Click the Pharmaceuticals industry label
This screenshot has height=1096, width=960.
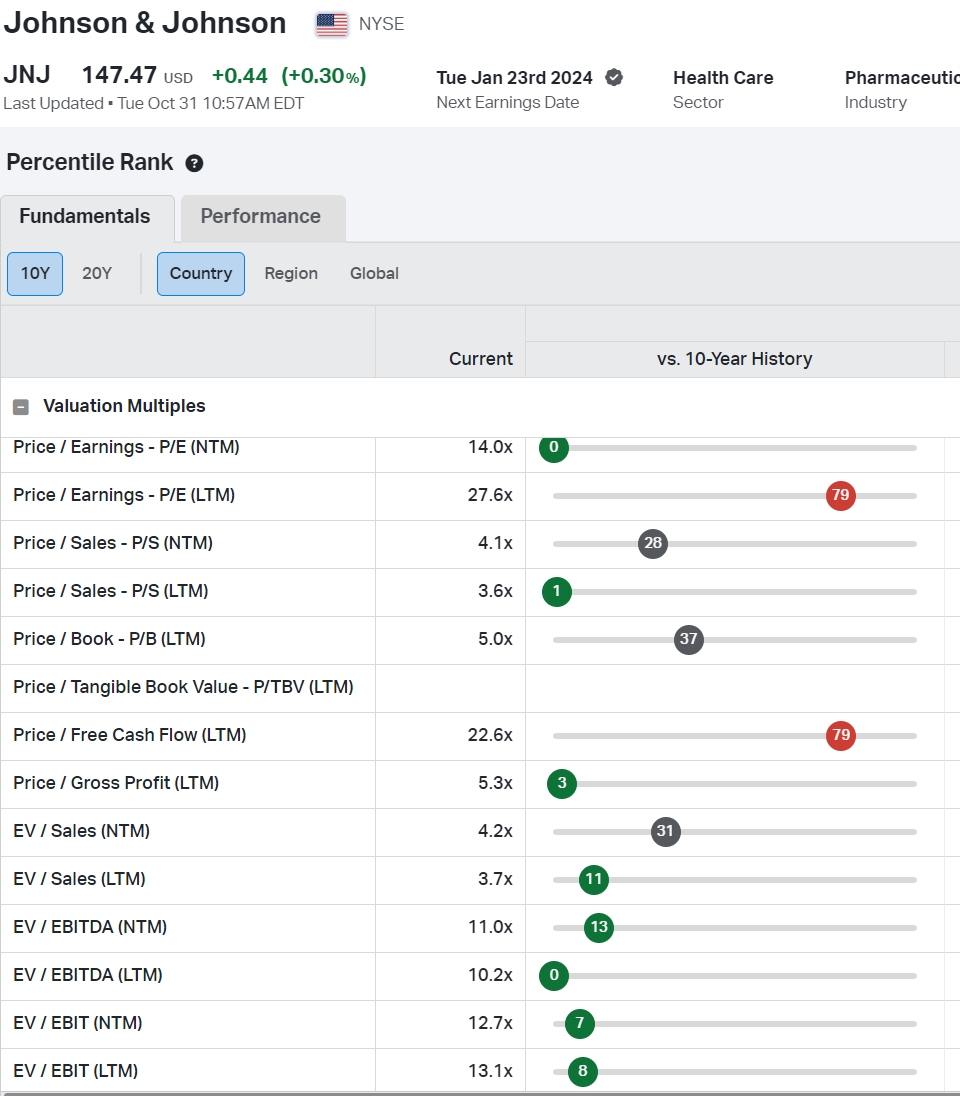coord(902,78)
